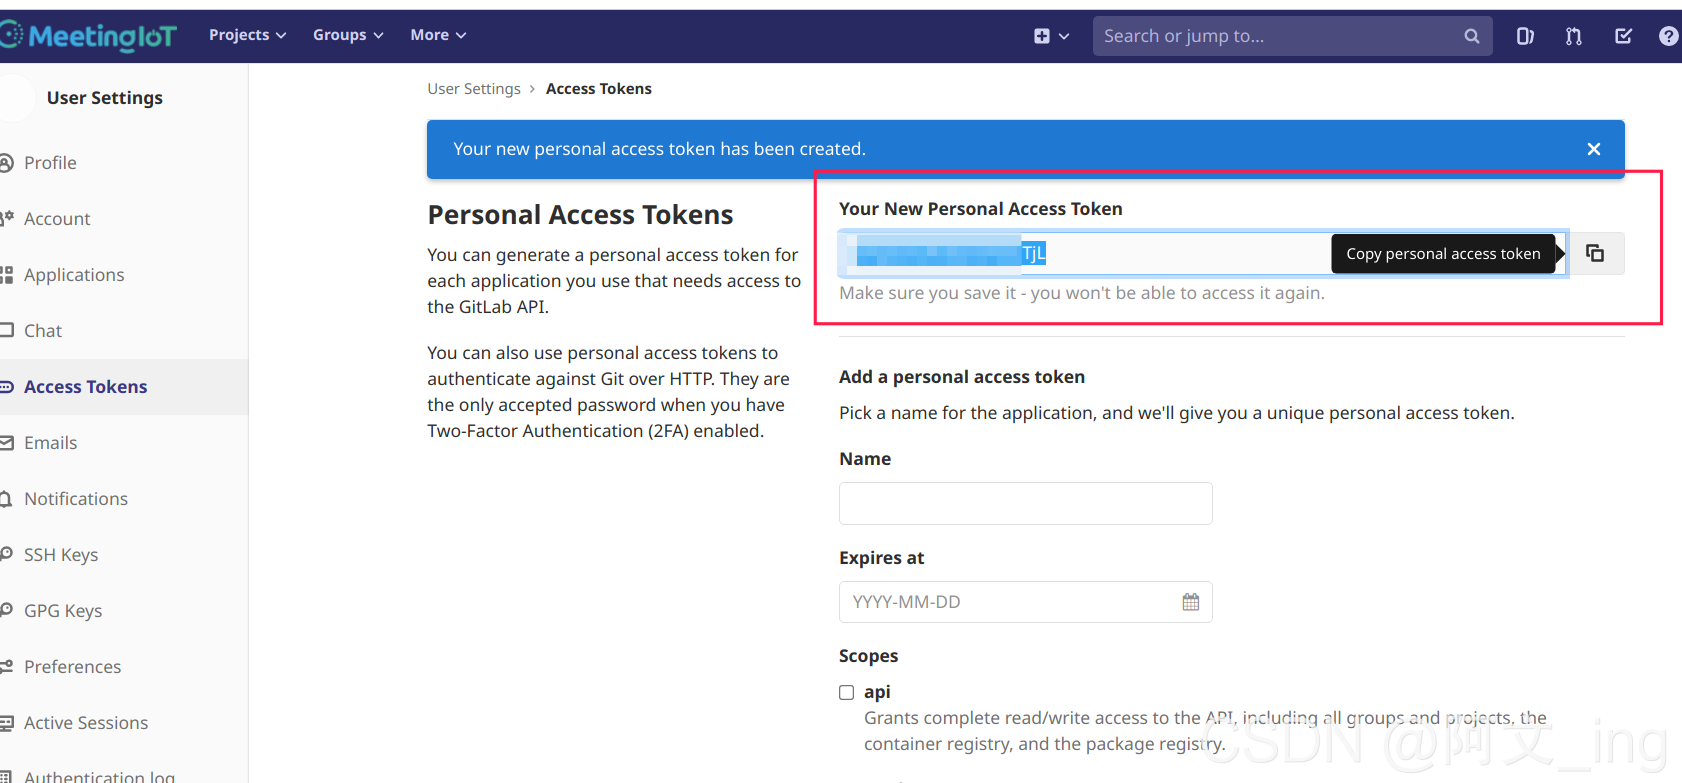Click the Help question mark icon
The height and width of the screenshot is (783, 1682).
[x=1668, y=36]
